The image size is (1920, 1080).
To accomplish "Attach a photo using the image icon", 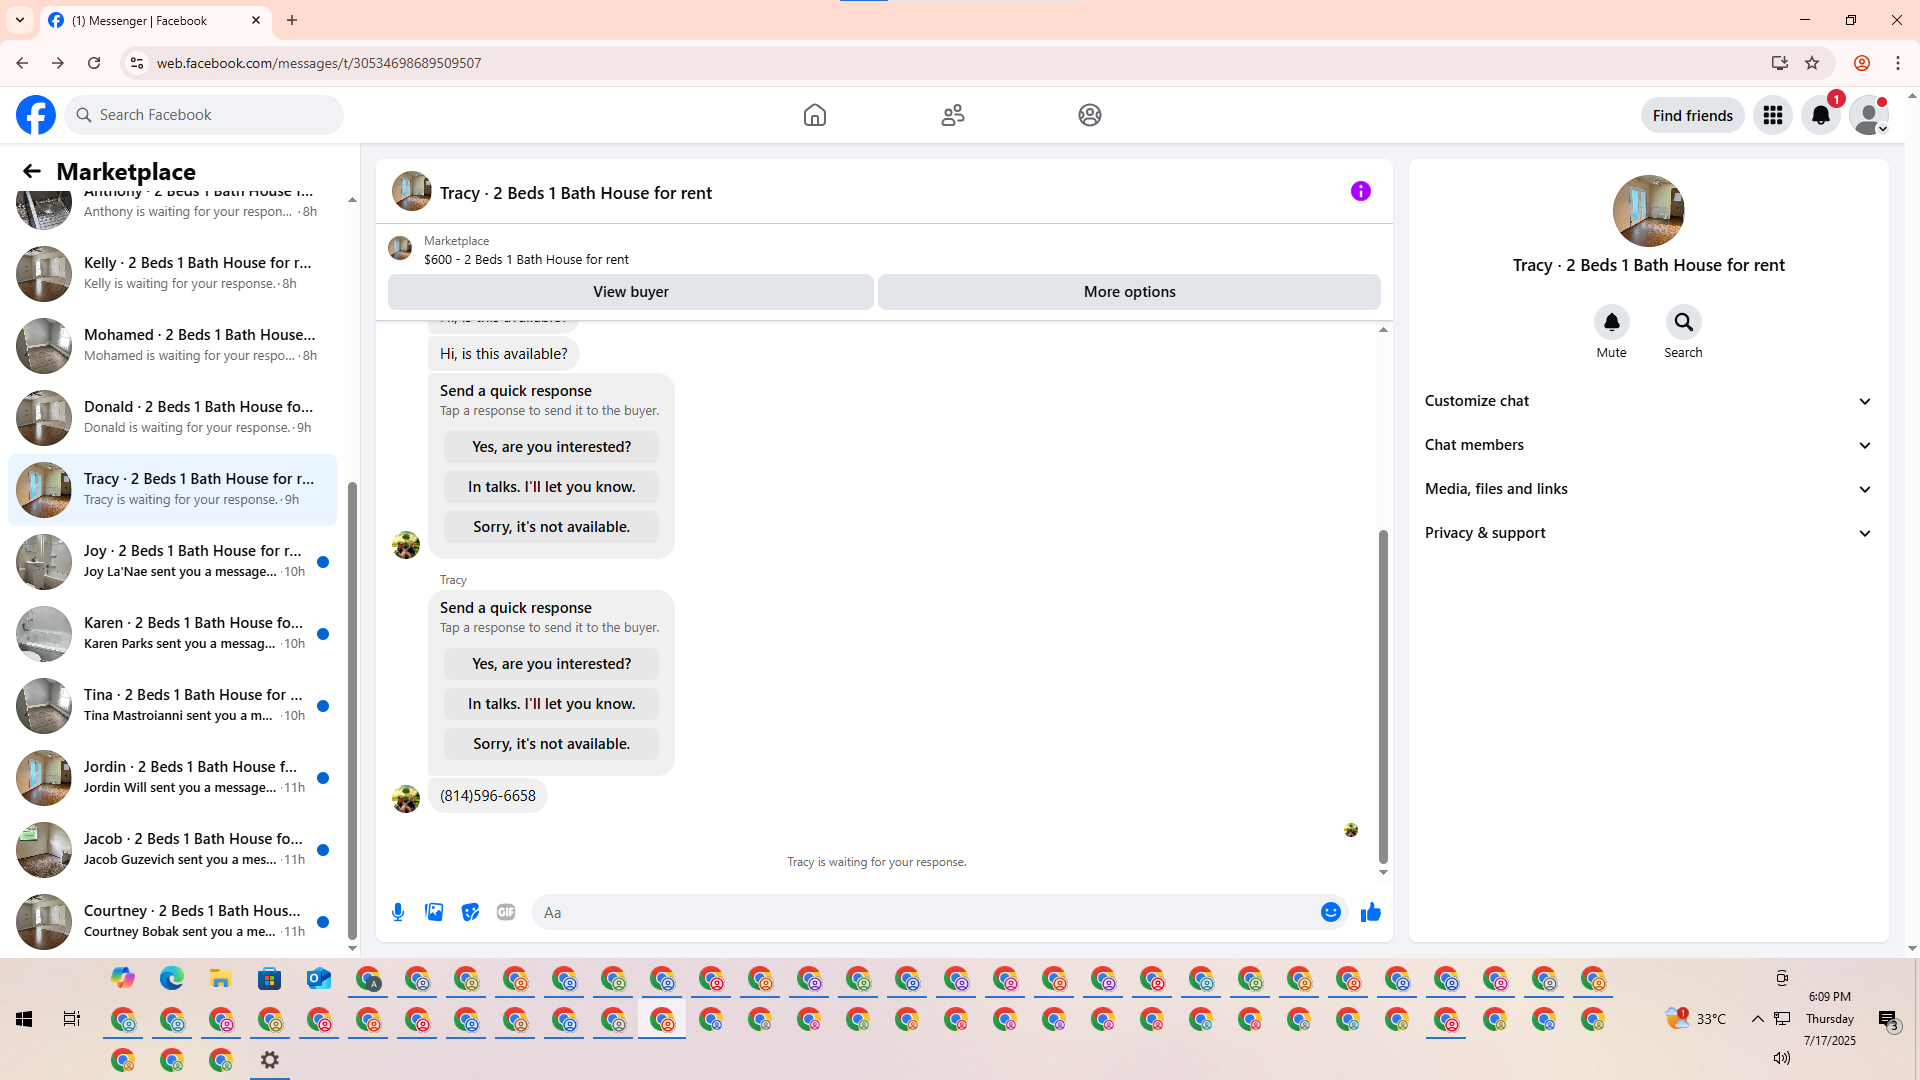I will pyautogui.click(x=434, y=912).
